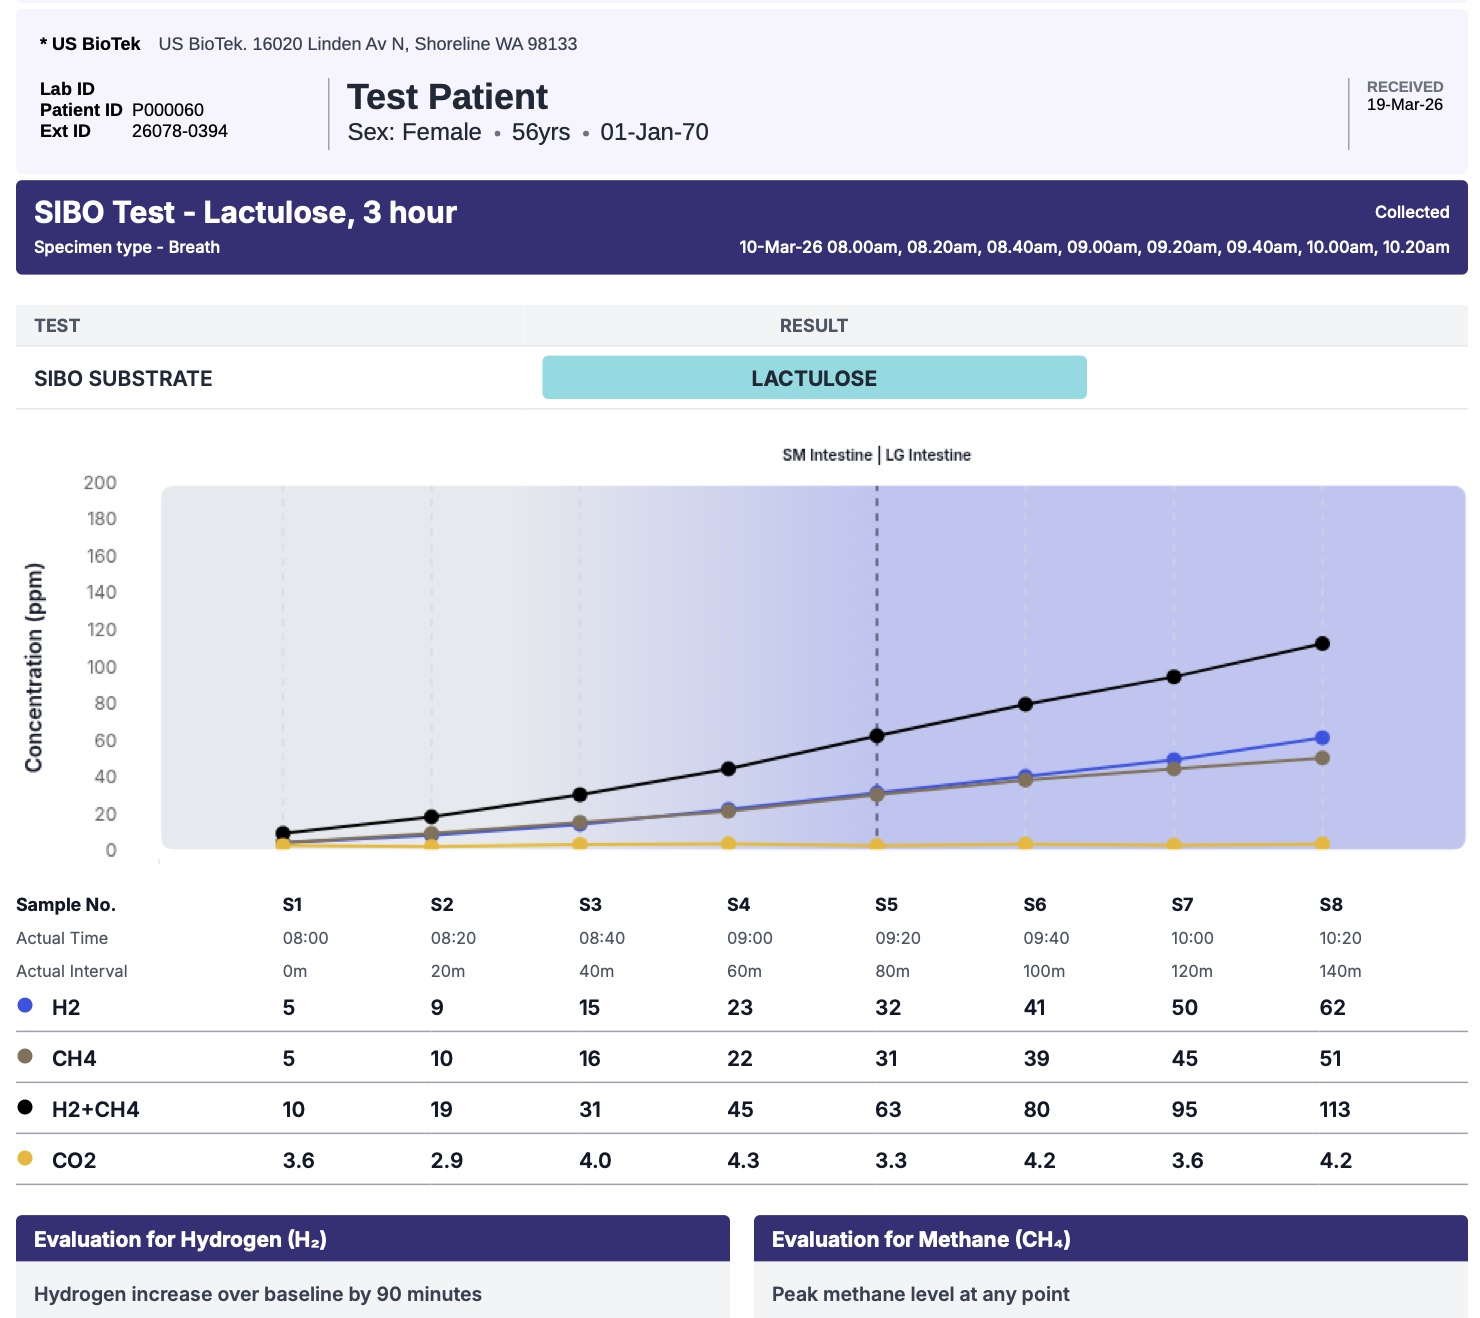Click the Concentration (ppm) axis label
This screenshot has height=1318, width=1480.
pyautogui.click(x=34, y=667)
